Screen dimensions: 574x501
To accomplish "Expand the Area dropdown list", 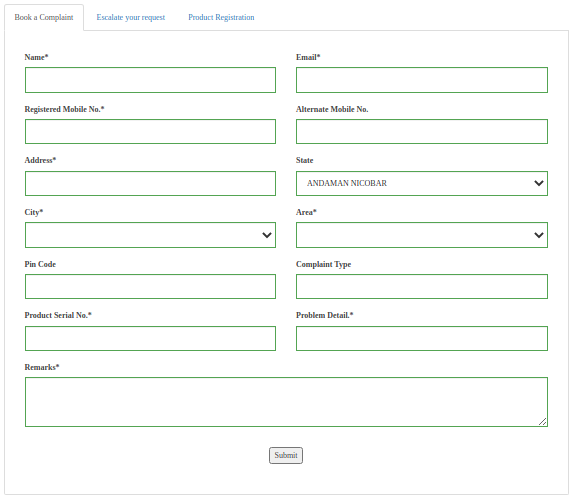I will tap(422, 235).
